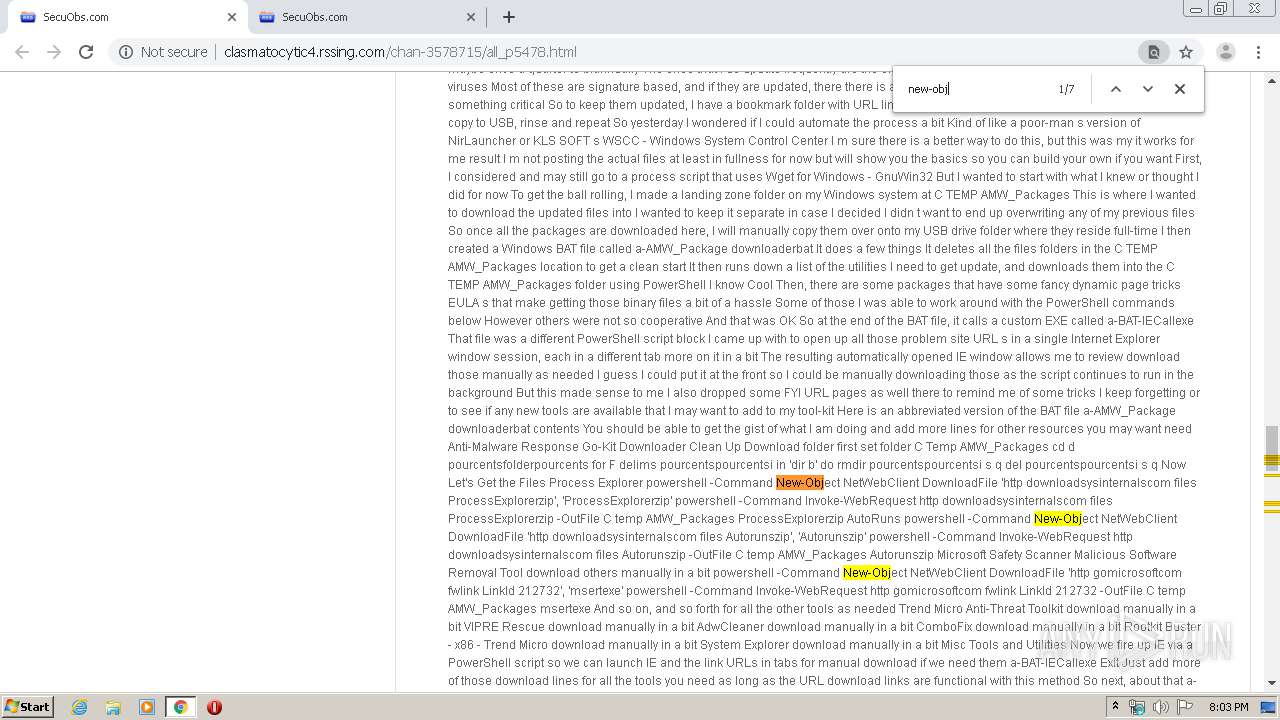Click the address bar URL
The height and width of the screenshot is (720, 1280).
(400, 52)
